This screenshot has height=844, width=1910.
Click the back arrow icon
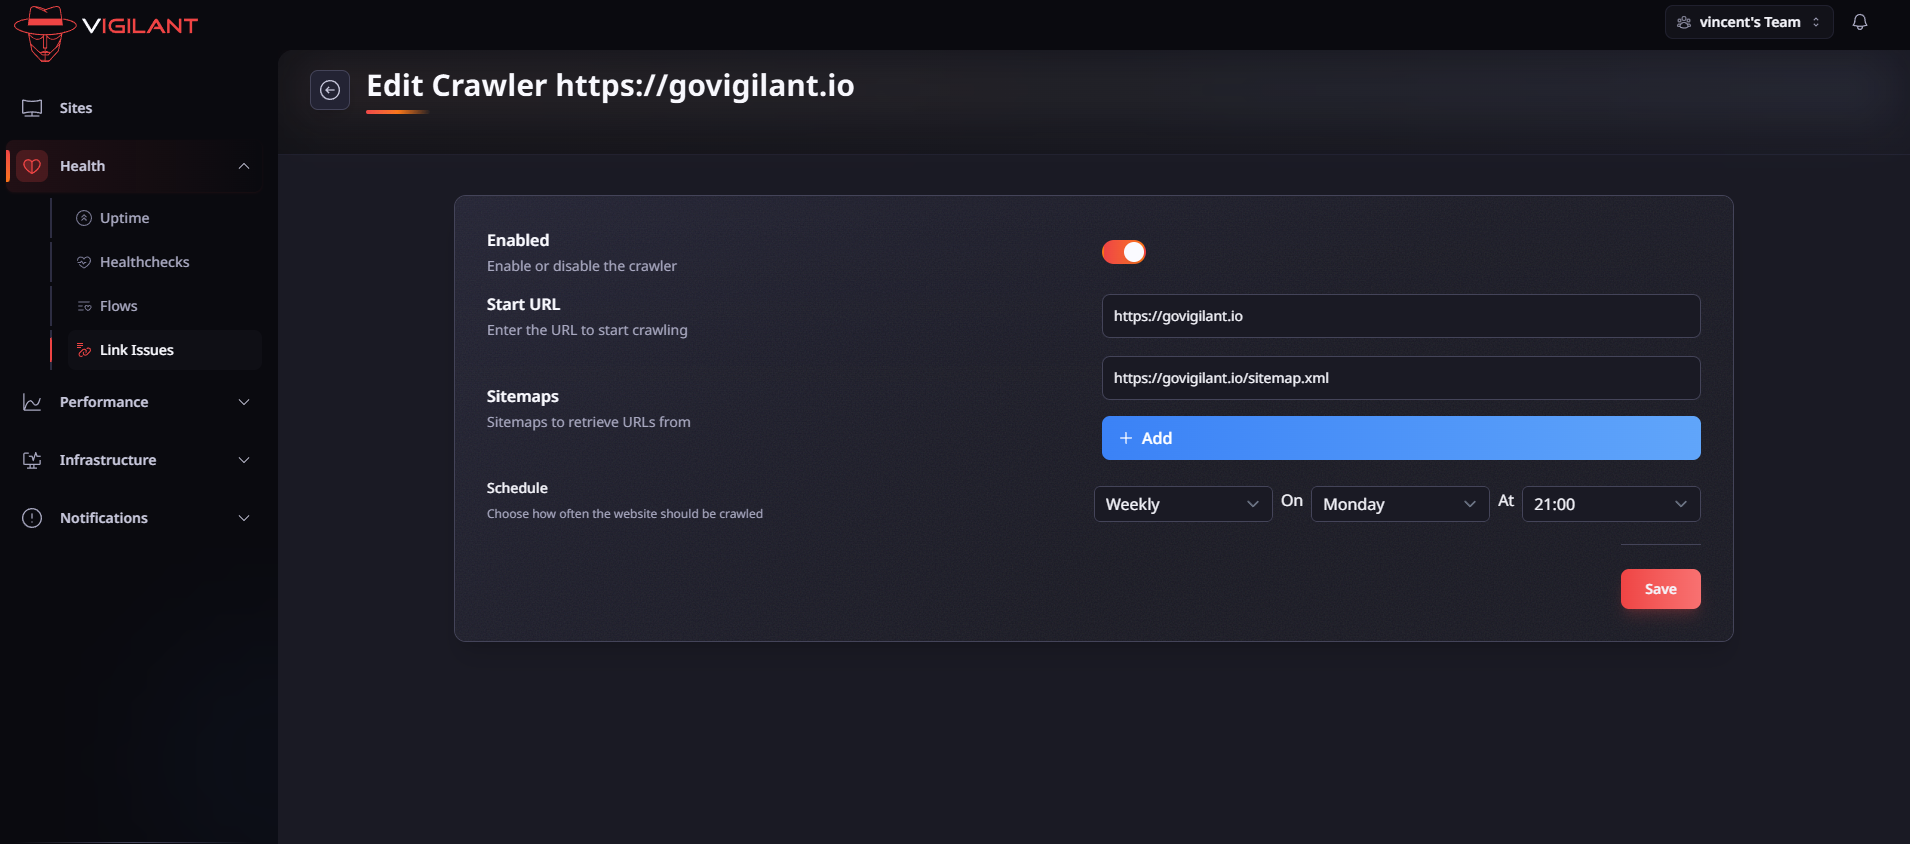[330, 90]
